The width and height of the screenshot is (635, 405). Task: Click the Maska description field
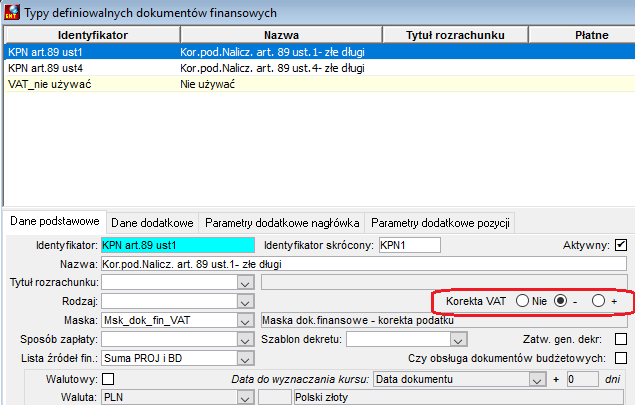coord(444,320)
